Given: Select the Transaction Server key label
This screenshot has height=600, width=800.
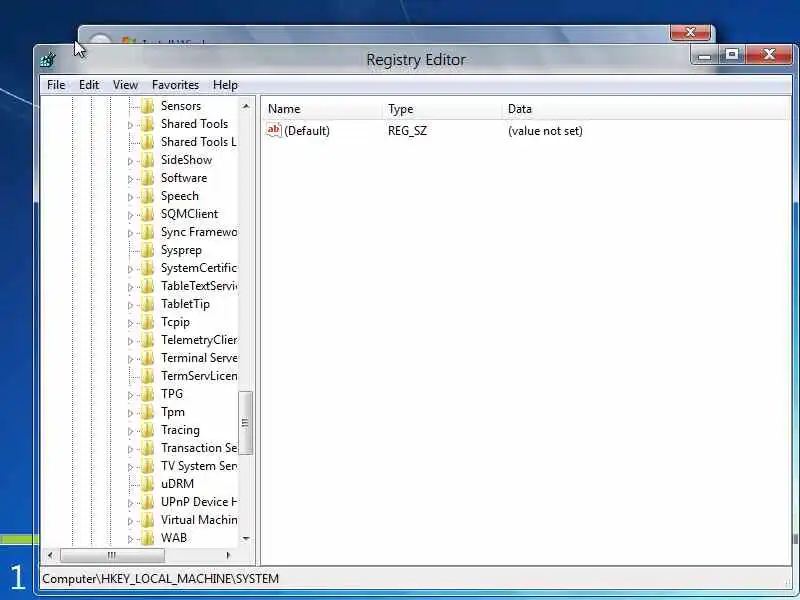Looking at the screenshot, I should click(199, 448).
